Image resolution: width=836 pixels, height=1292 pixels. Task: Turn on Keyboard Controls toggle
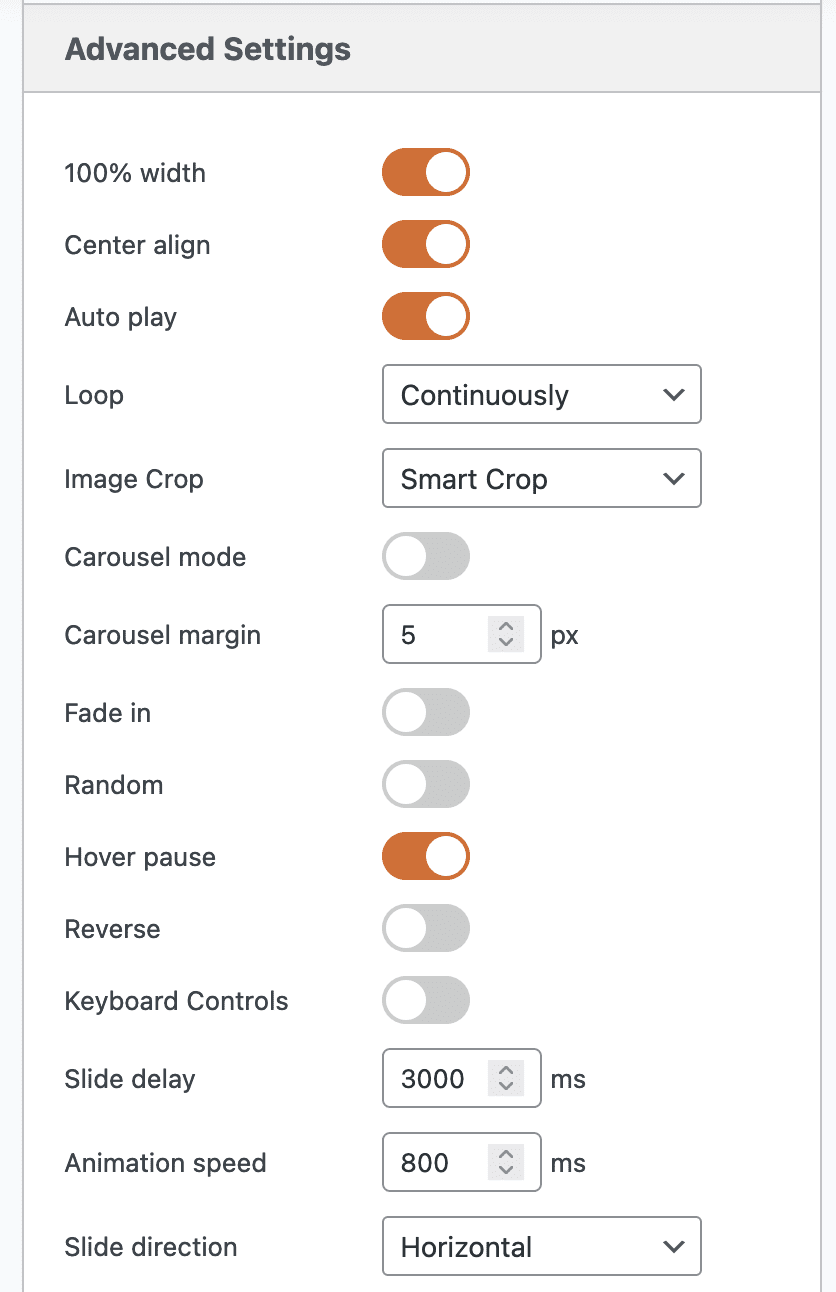tap(425, 1001)
